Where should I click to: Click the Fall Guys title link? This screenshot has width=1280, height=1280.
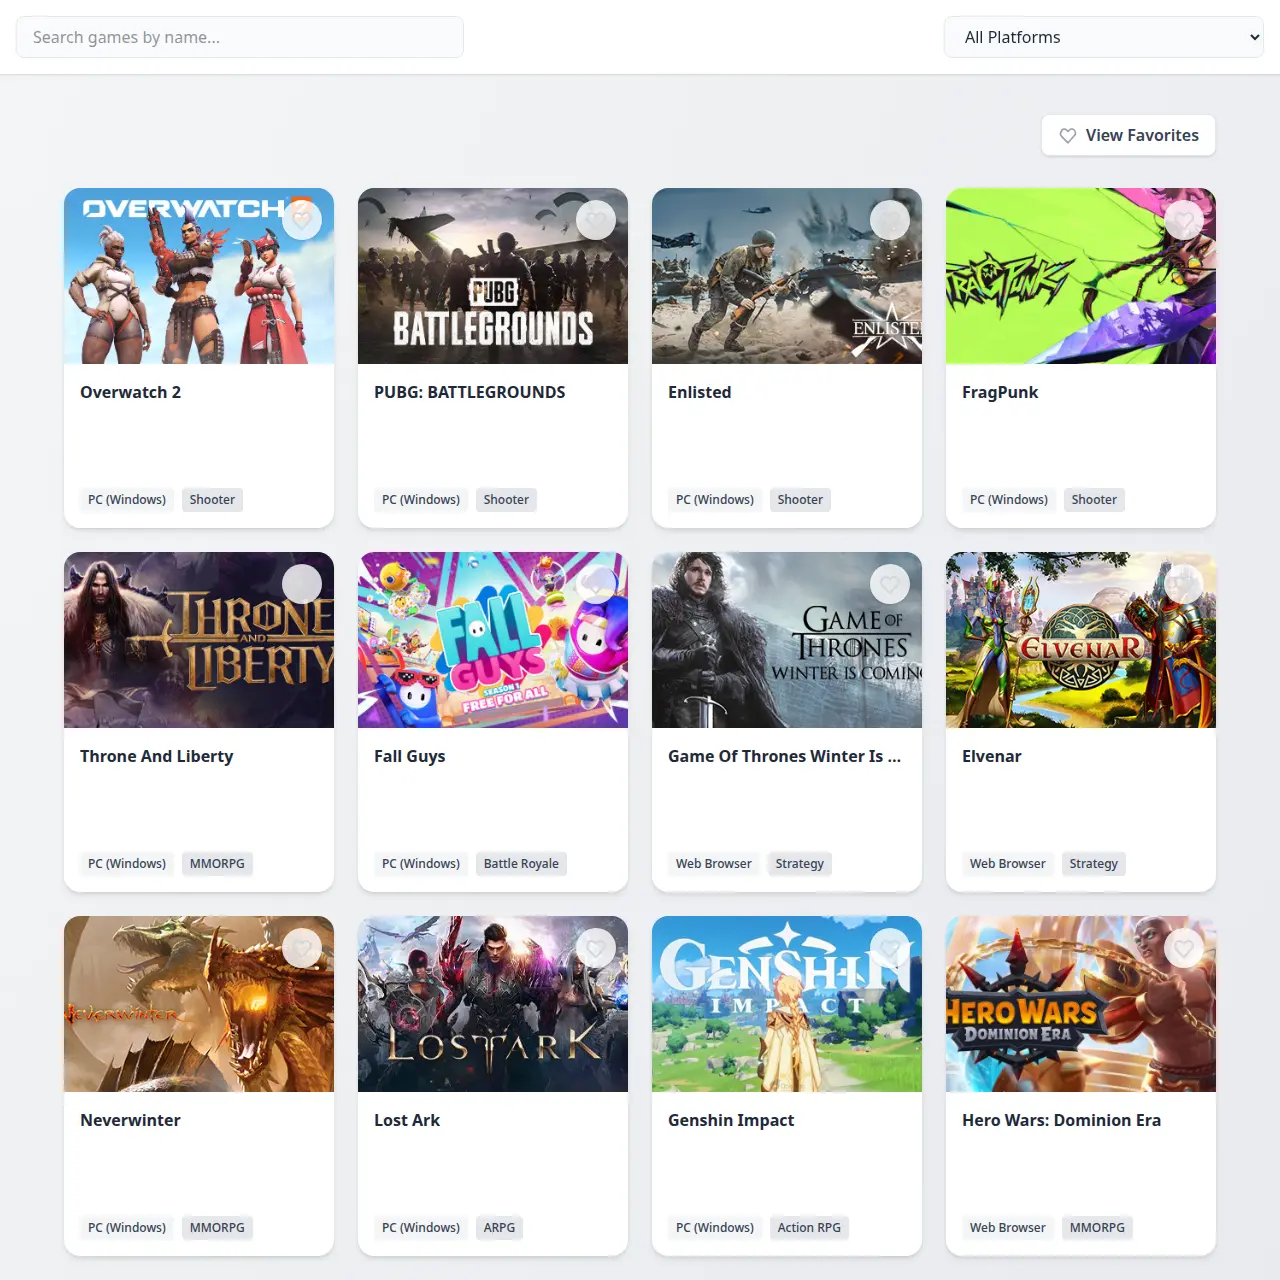coord(410,756)
